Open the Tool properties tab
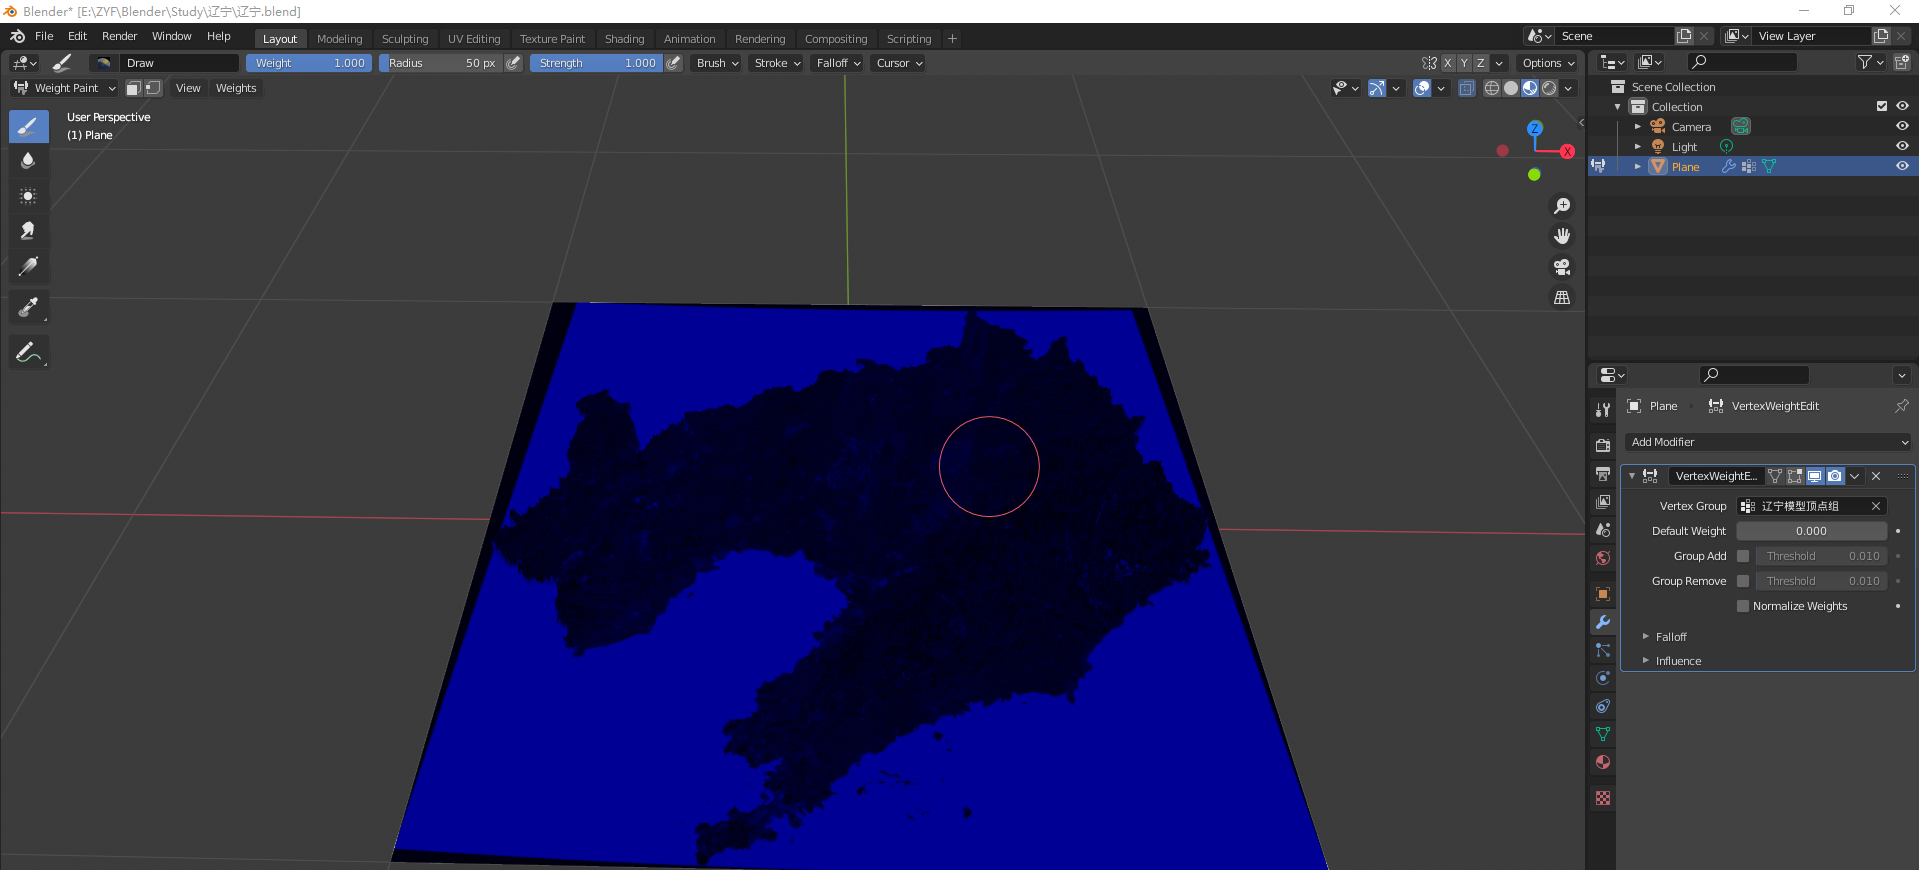The height and width of the screenshot is (870, 1919). coord(1603,410)
